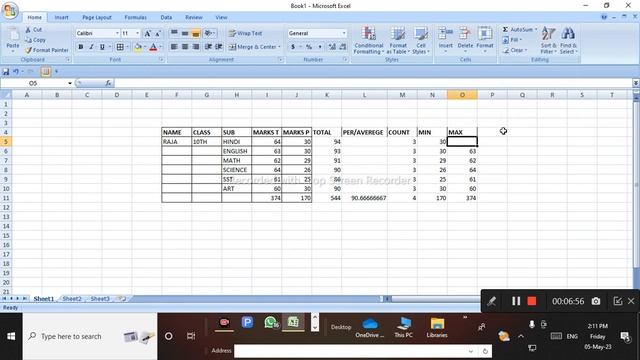Toggle highlighted Bottom Align button

196,33
